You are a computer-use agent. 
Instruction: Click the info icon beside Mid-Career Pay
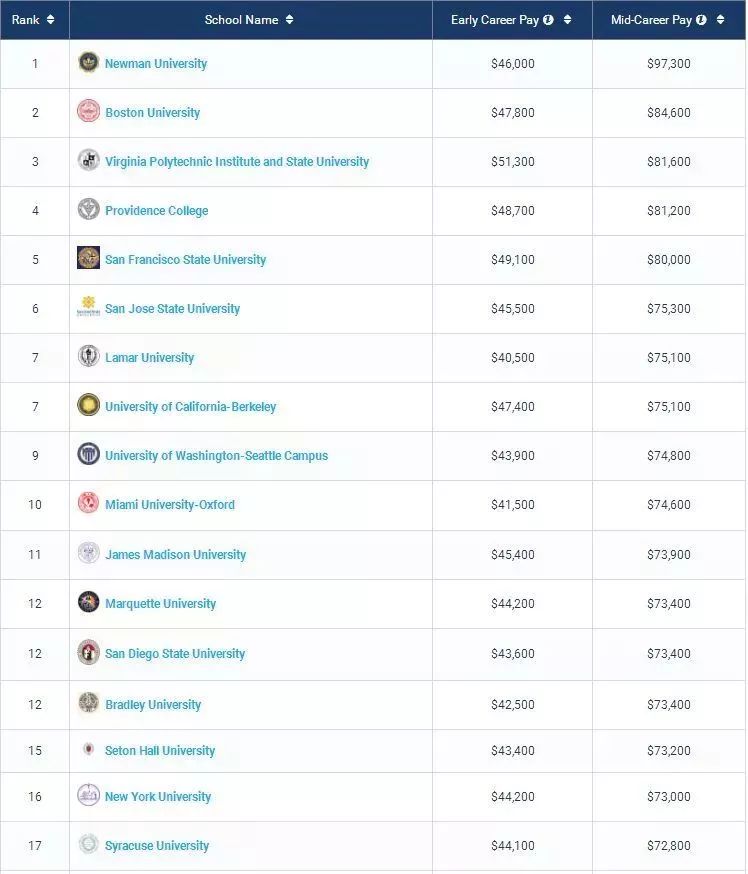pos(701,20)
